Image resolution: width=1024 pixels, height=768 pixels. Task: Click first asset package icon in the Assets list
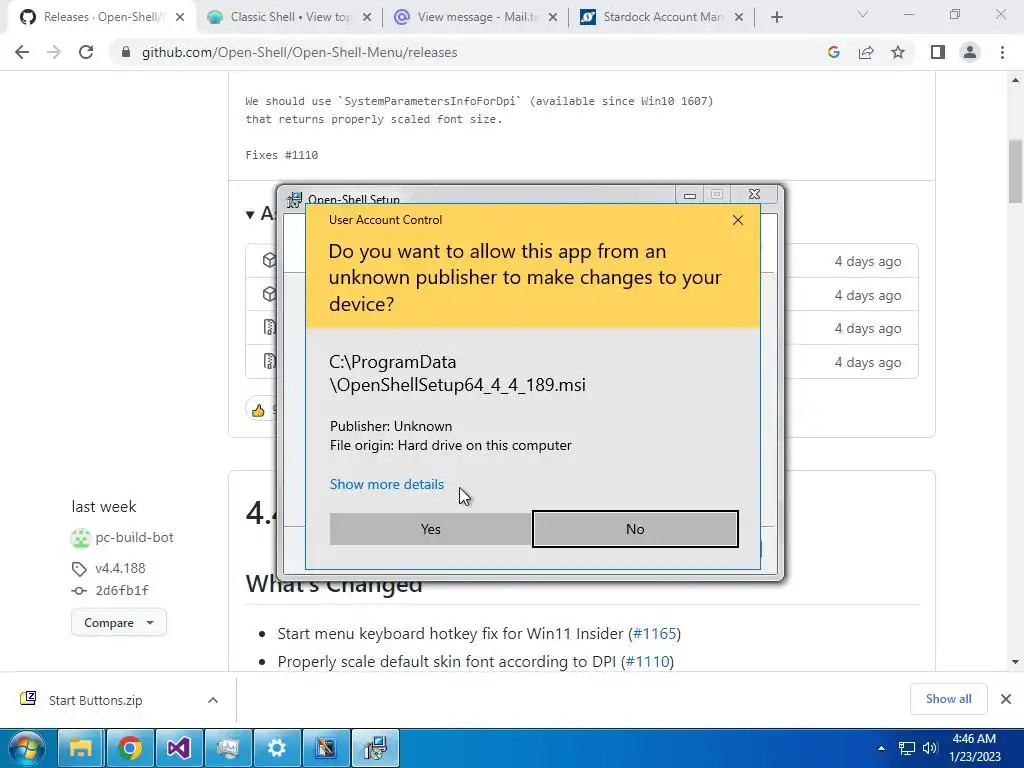coord(269,260)
